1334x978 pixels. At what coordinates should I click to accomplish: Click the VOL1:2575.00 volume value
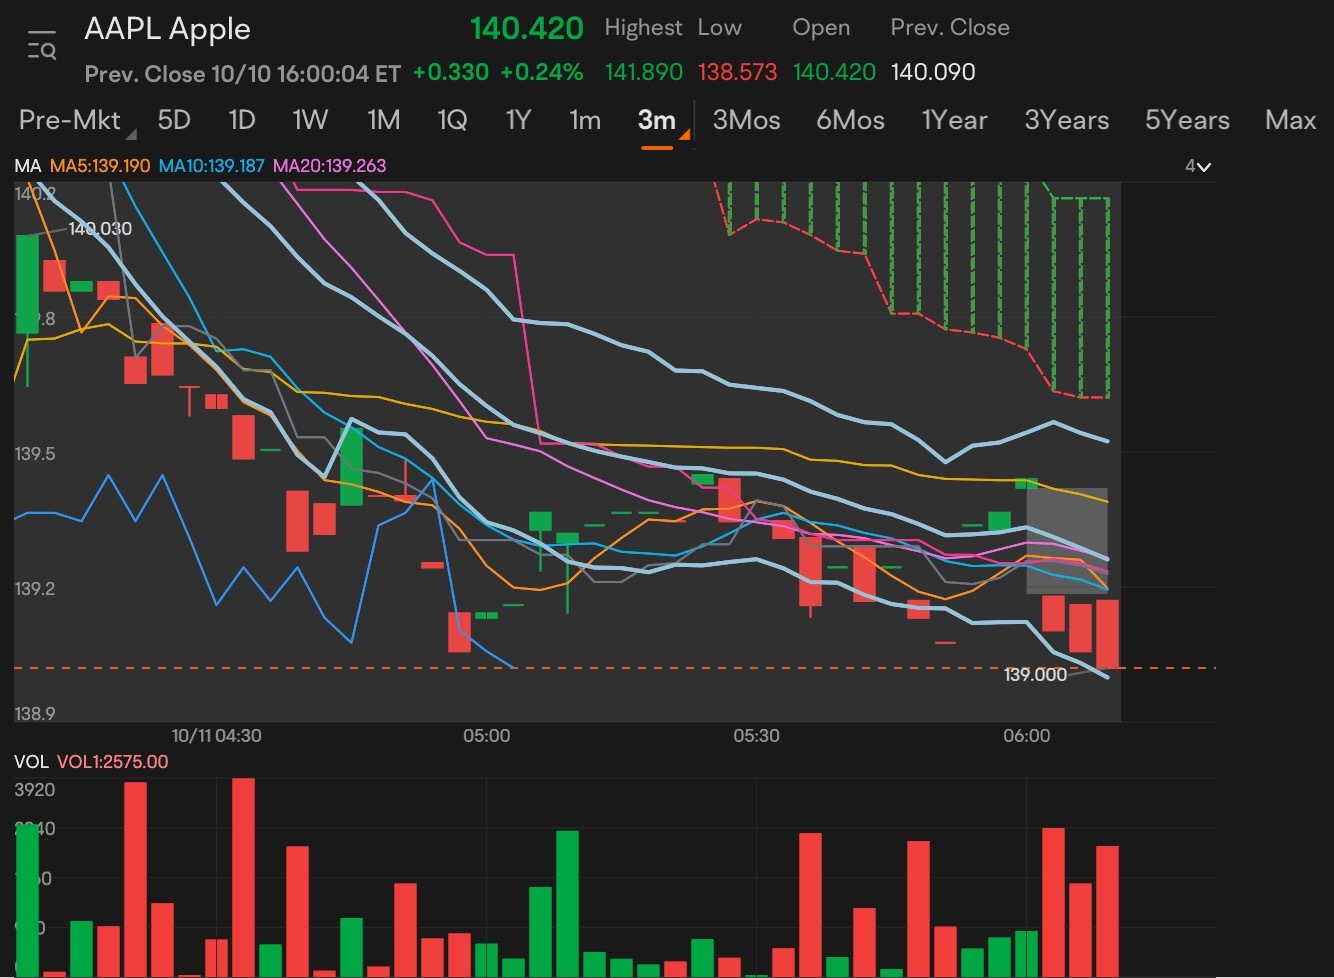pos(112,762)
